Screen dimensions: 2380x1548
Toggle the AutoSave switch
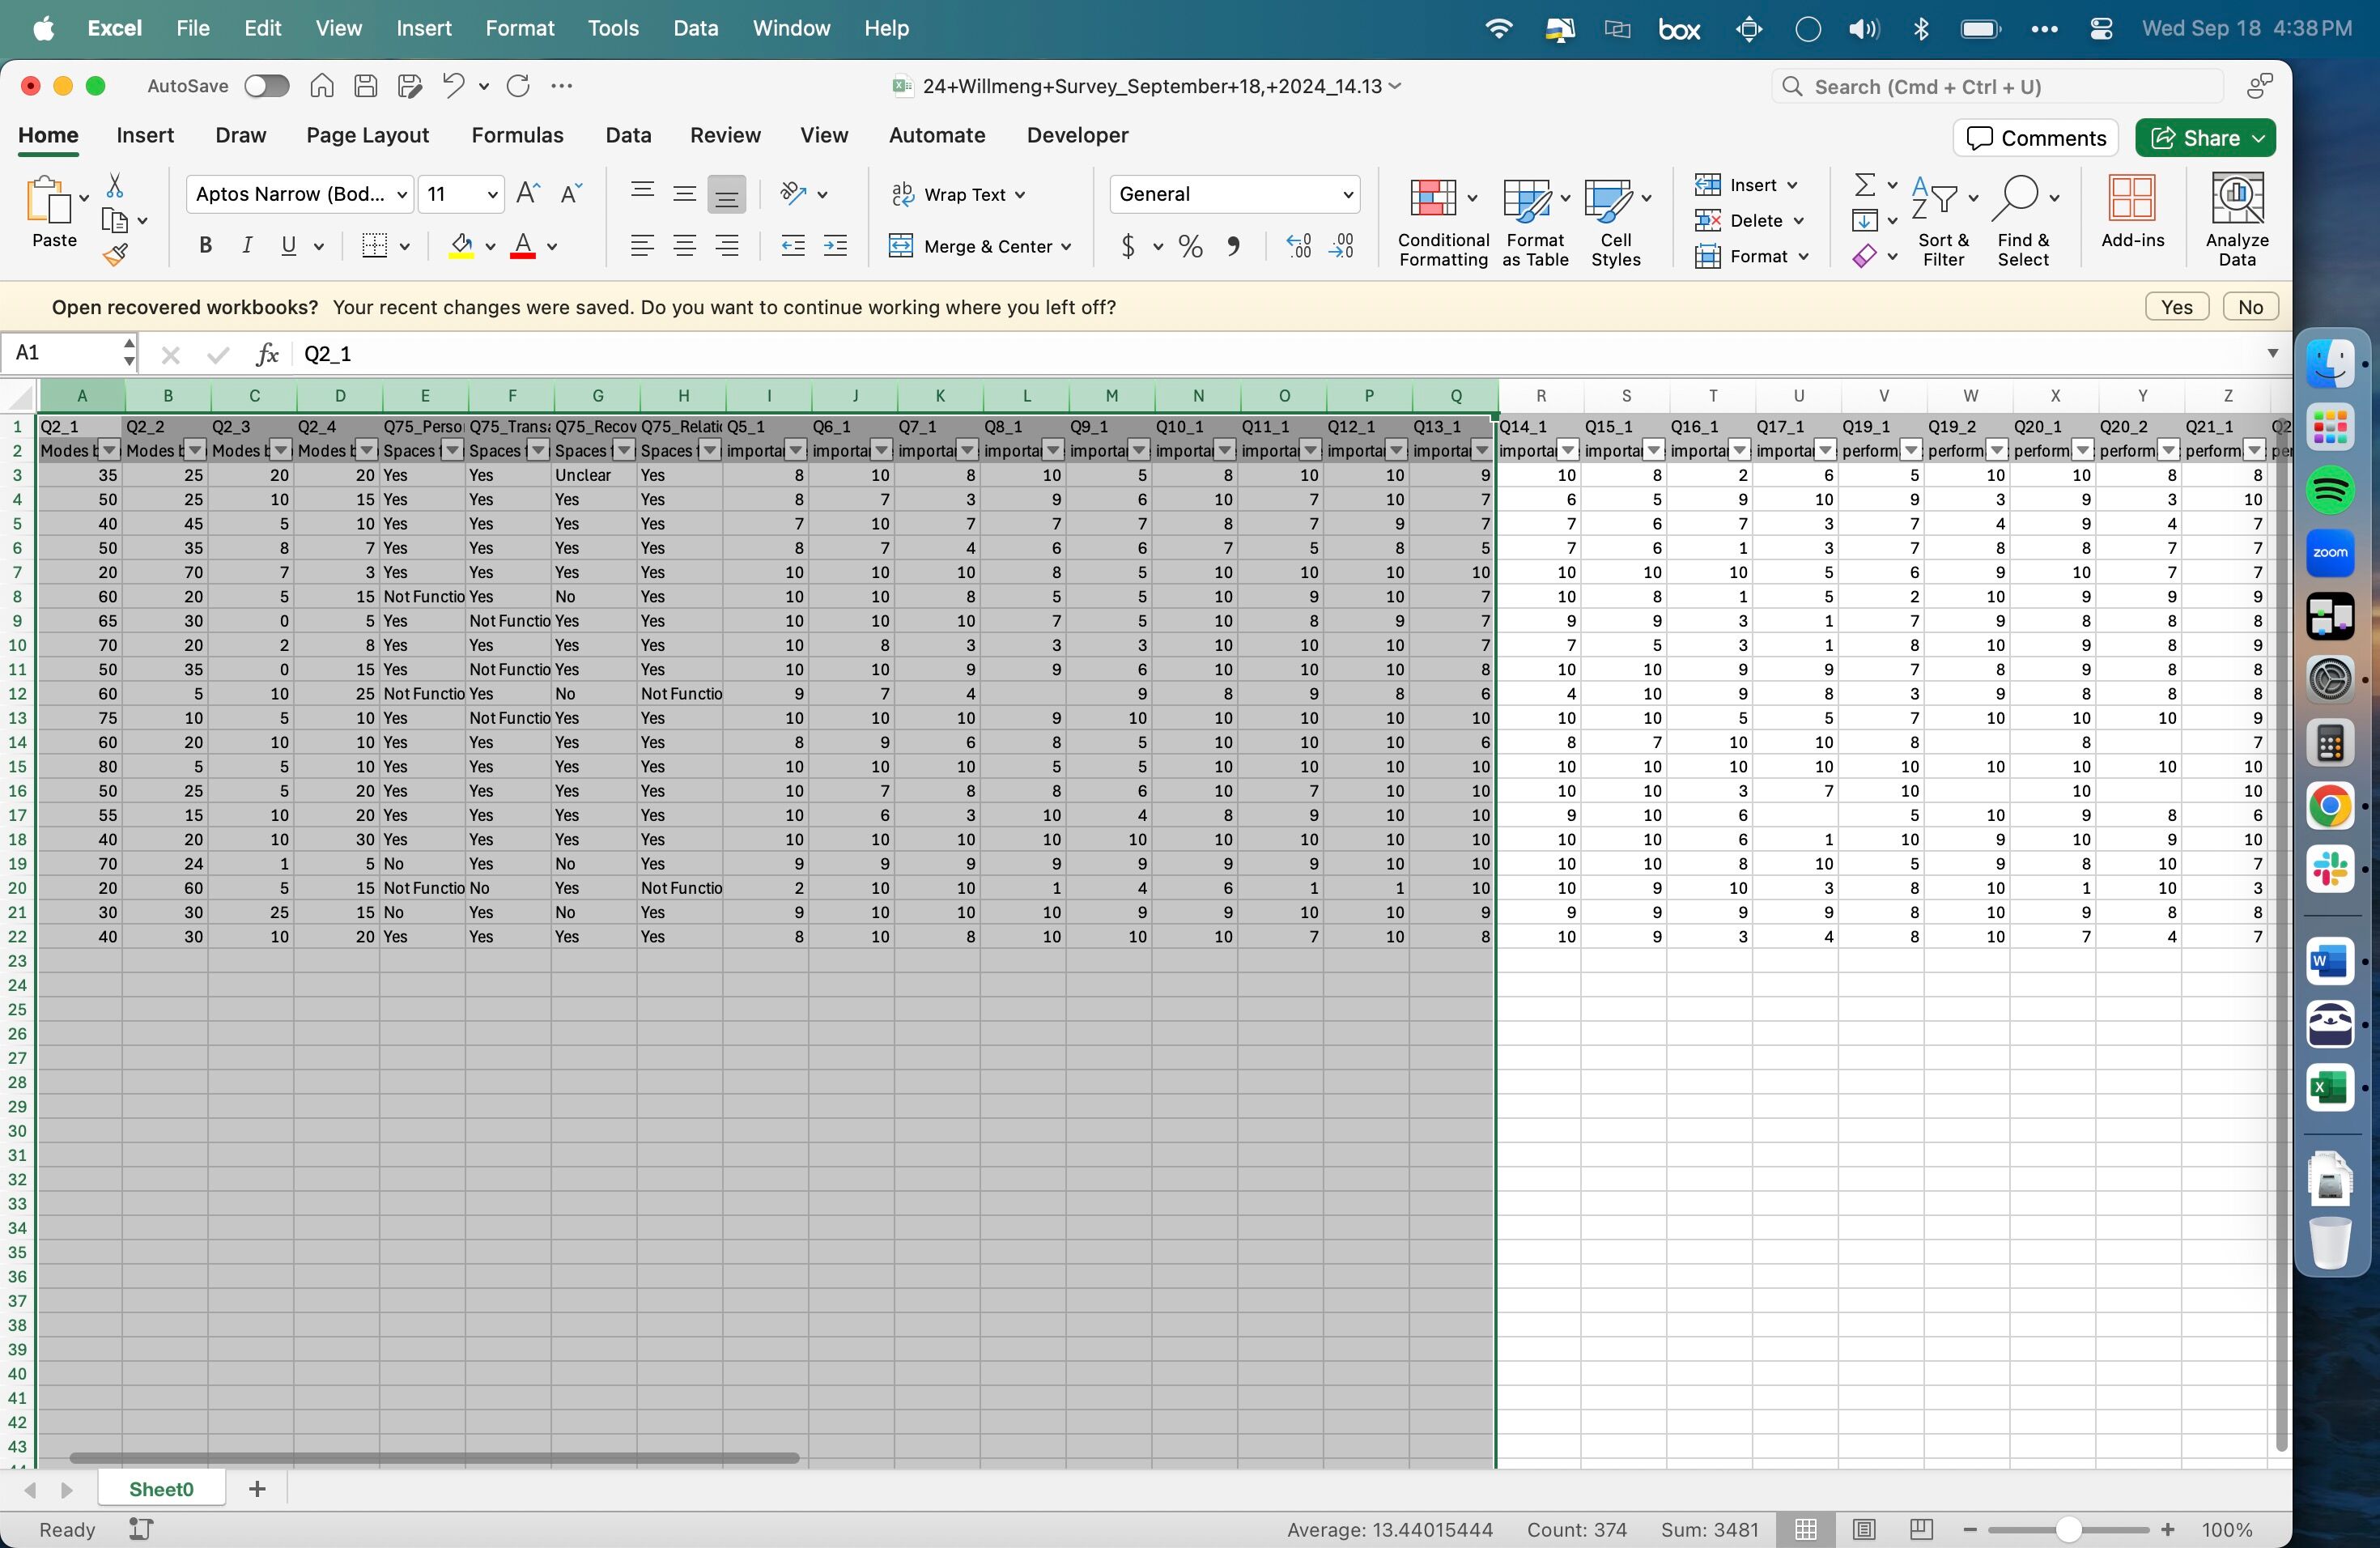pos(266,86)
